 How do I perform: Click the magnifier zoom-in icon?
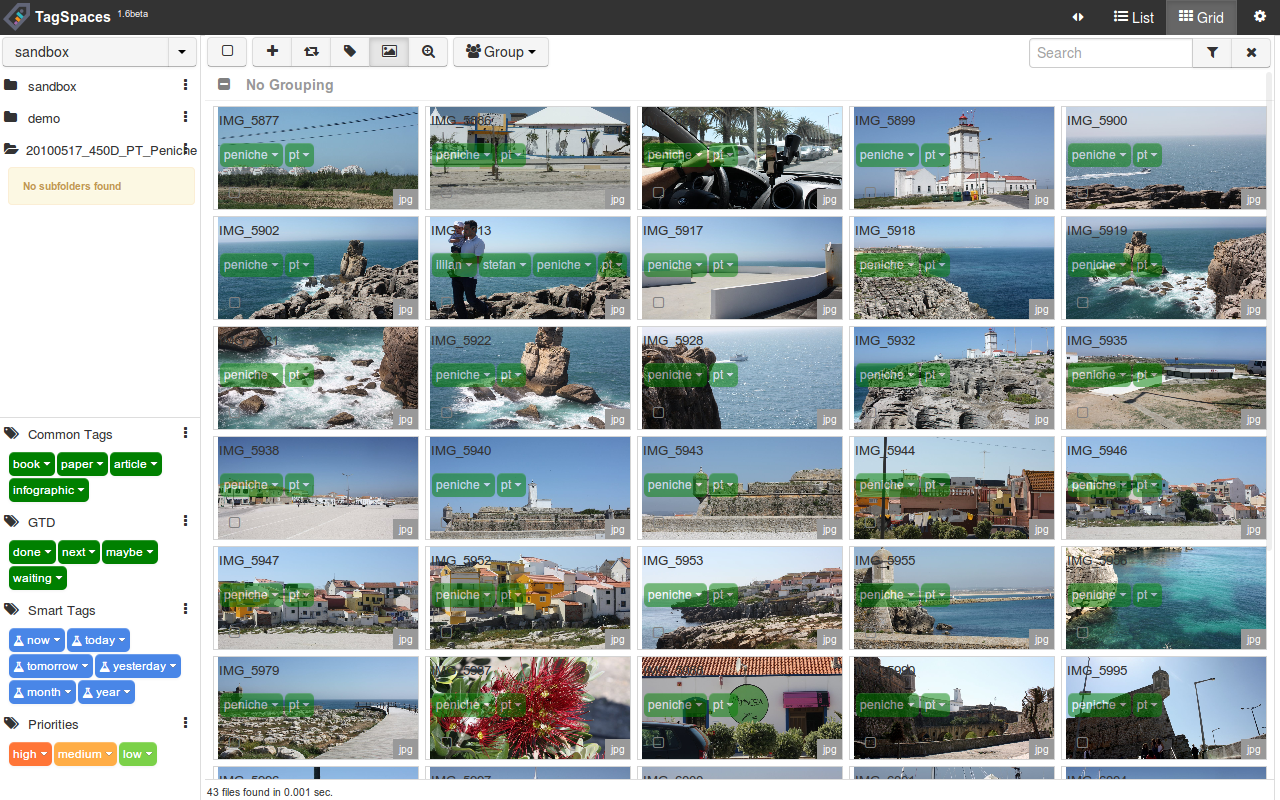coord(428,52)
